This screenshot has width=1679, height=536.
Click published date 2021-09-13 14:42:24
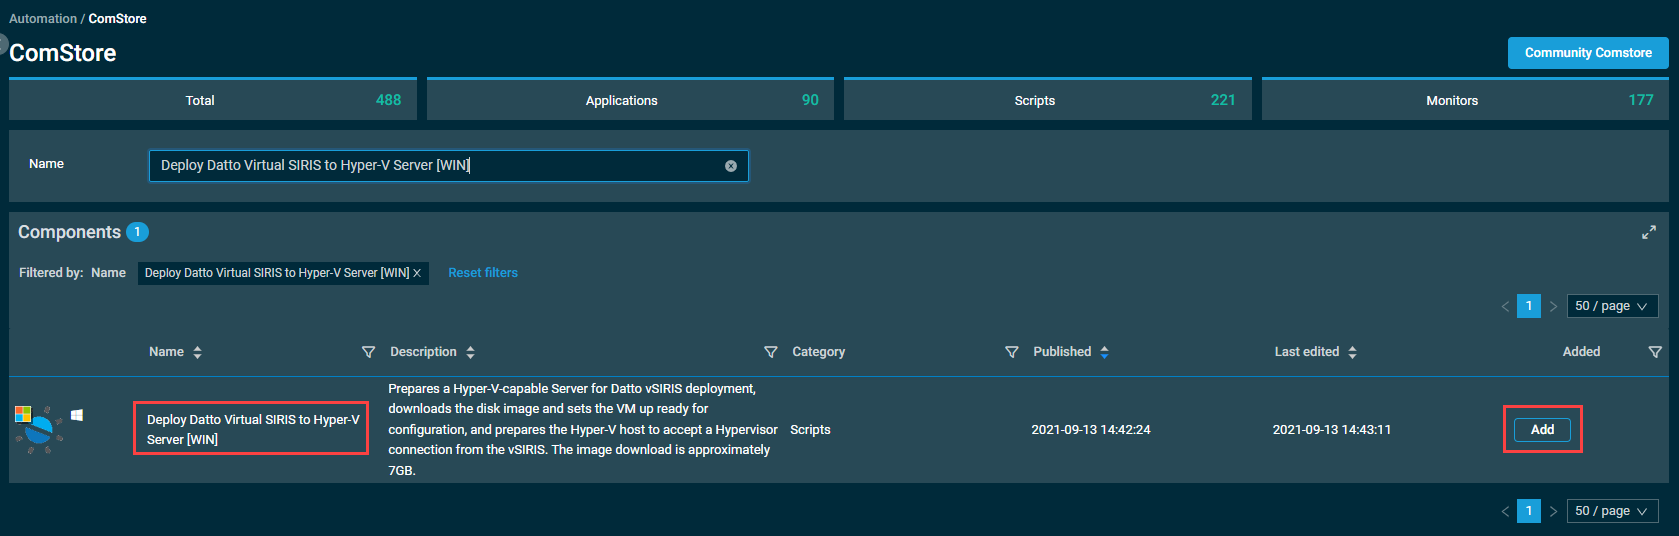[1091, 430]
